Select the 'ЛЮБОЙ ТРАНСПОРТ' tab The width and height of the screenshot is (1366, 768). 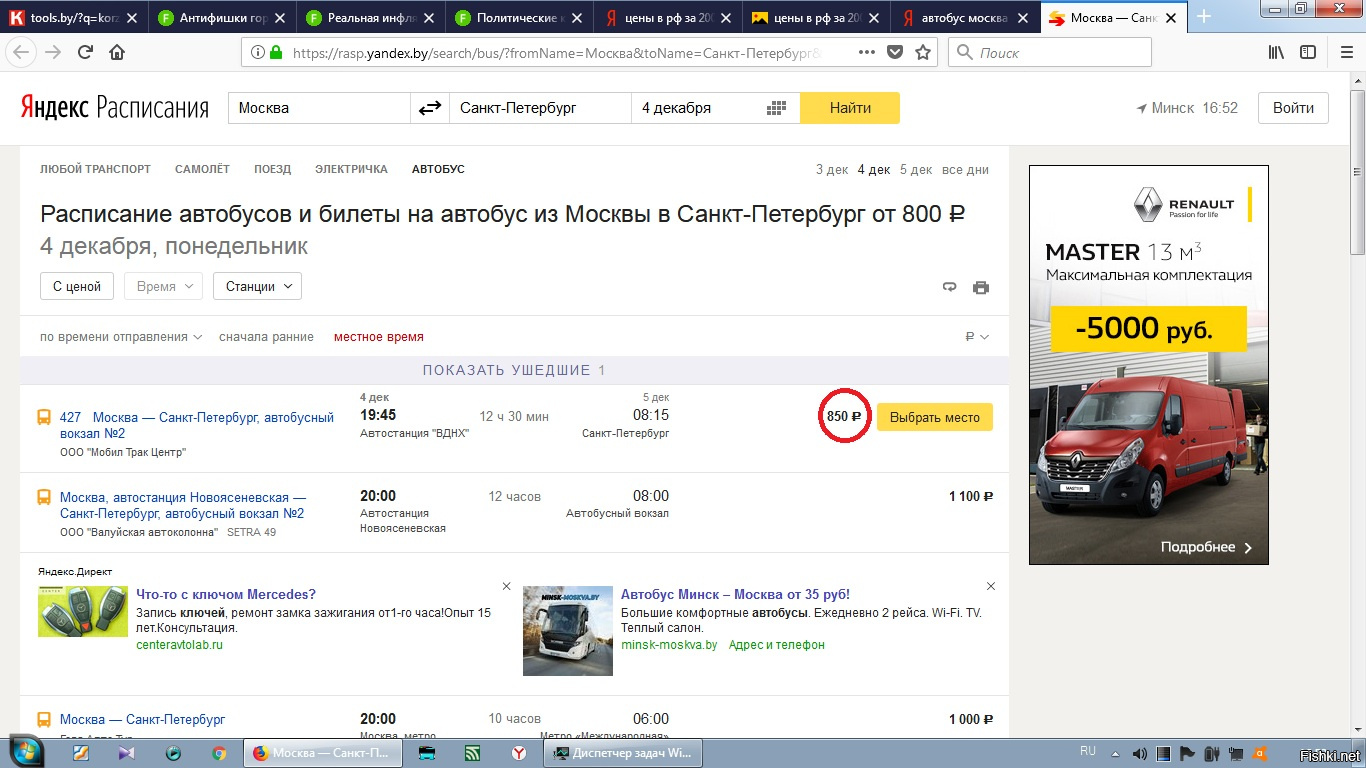click(x=95, y=170)
